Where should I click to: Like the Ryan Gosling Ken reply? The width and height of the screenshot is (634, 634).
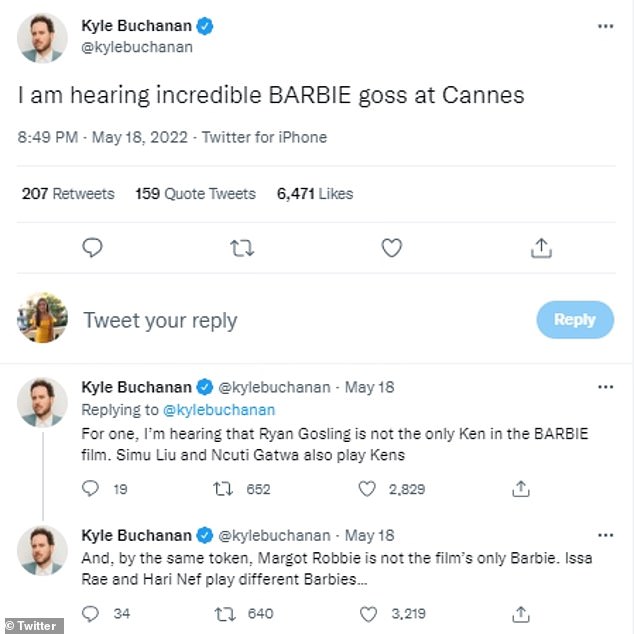point(367,489)
